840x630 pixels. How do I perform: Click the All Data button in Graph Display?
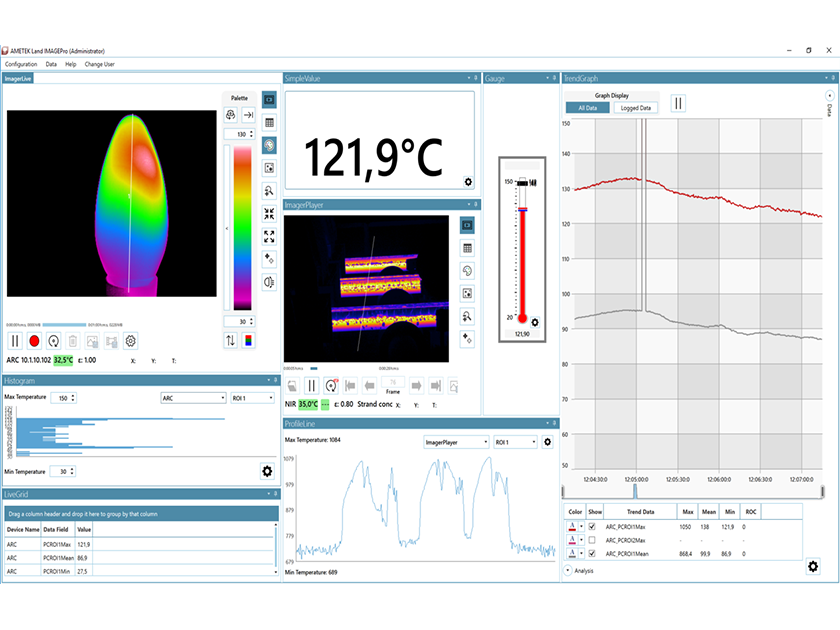coord(586,105)
